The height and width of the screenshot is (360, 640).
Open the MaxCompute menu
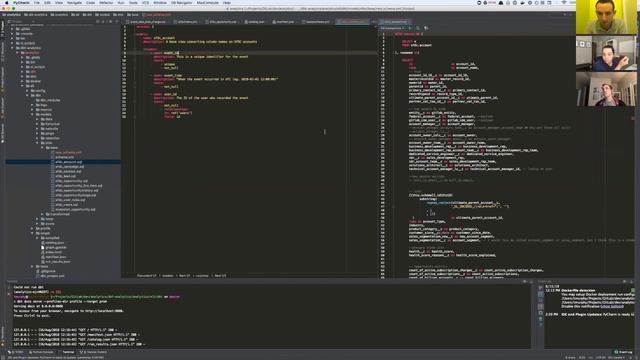pos(208,2)
